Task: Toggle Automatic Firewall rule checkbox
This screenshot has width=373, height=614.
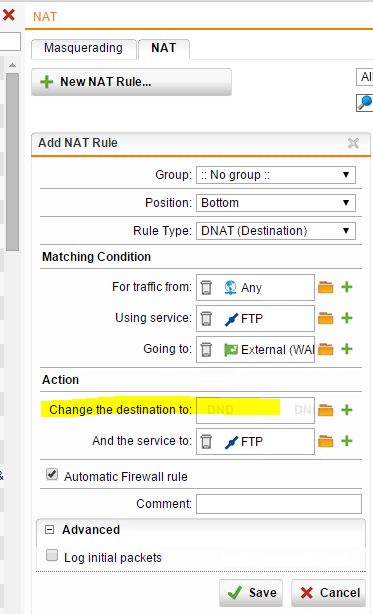Action: [52, 474]
